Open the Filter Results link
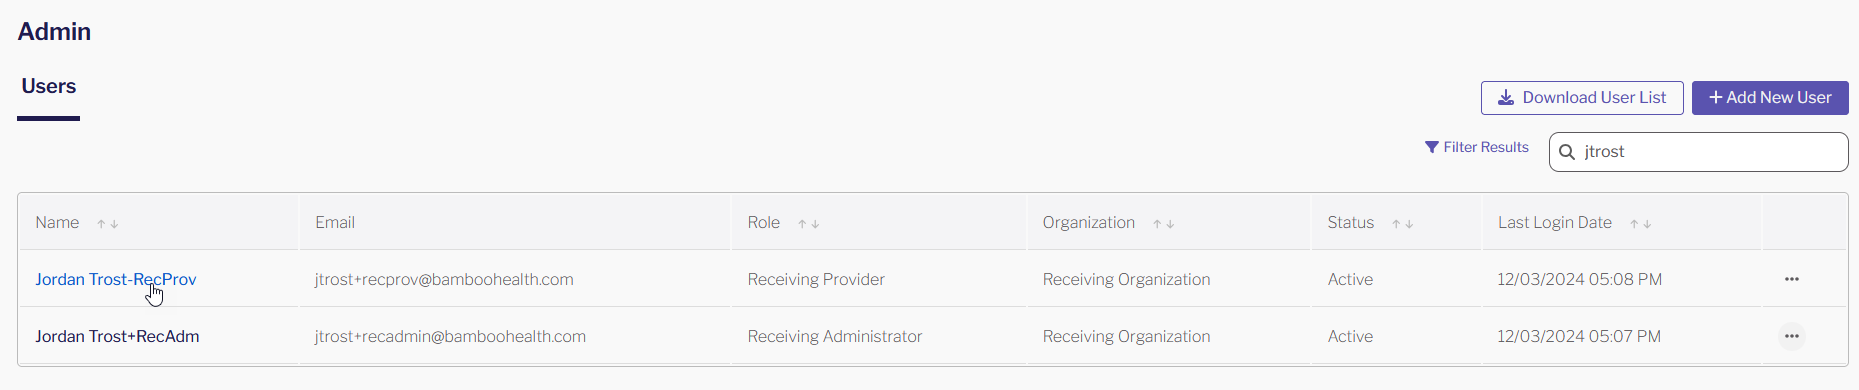This screenshot has width=1859, height=390. [x=1477, y=147]
